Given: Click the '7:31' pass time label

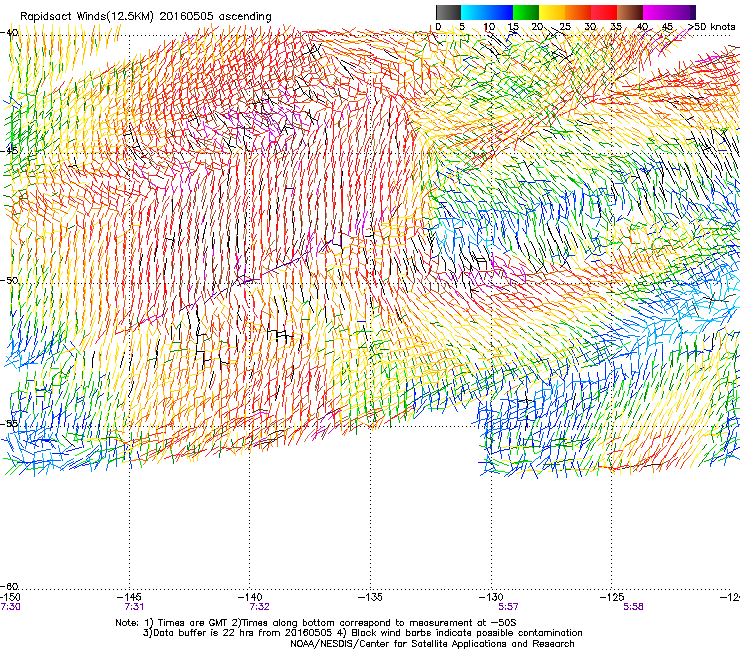Looking at the screenshot, I should tap(134, 607).
